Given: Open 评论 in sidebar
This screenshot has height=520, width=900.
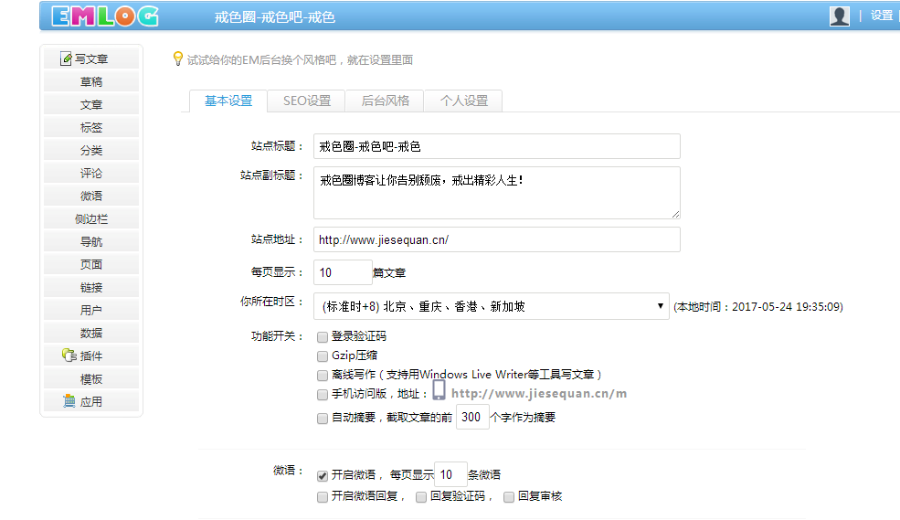Looking at the screenshot, I should (x=91, y=173).
